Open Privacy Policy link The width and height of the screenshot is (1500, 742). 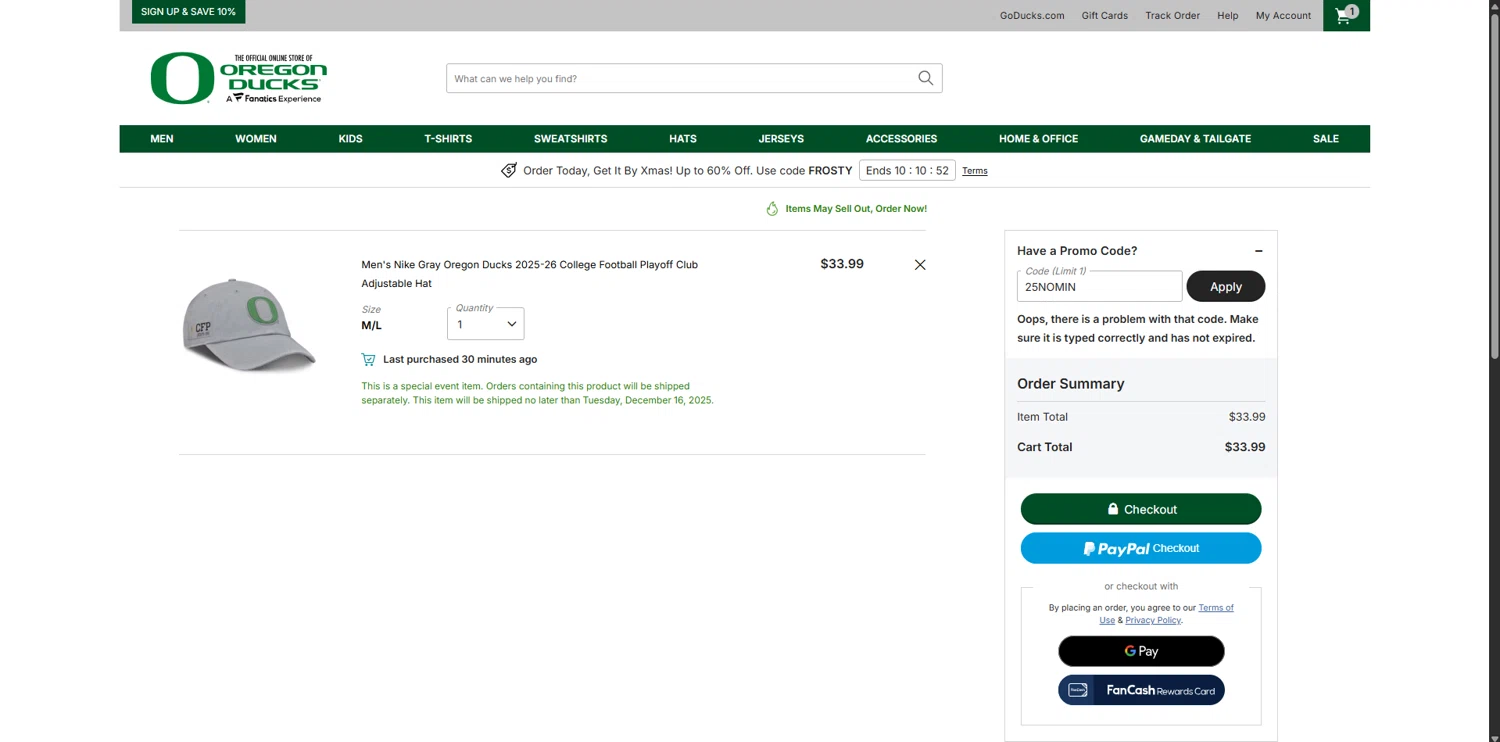pyautogui.click(x=1153, y=620)
